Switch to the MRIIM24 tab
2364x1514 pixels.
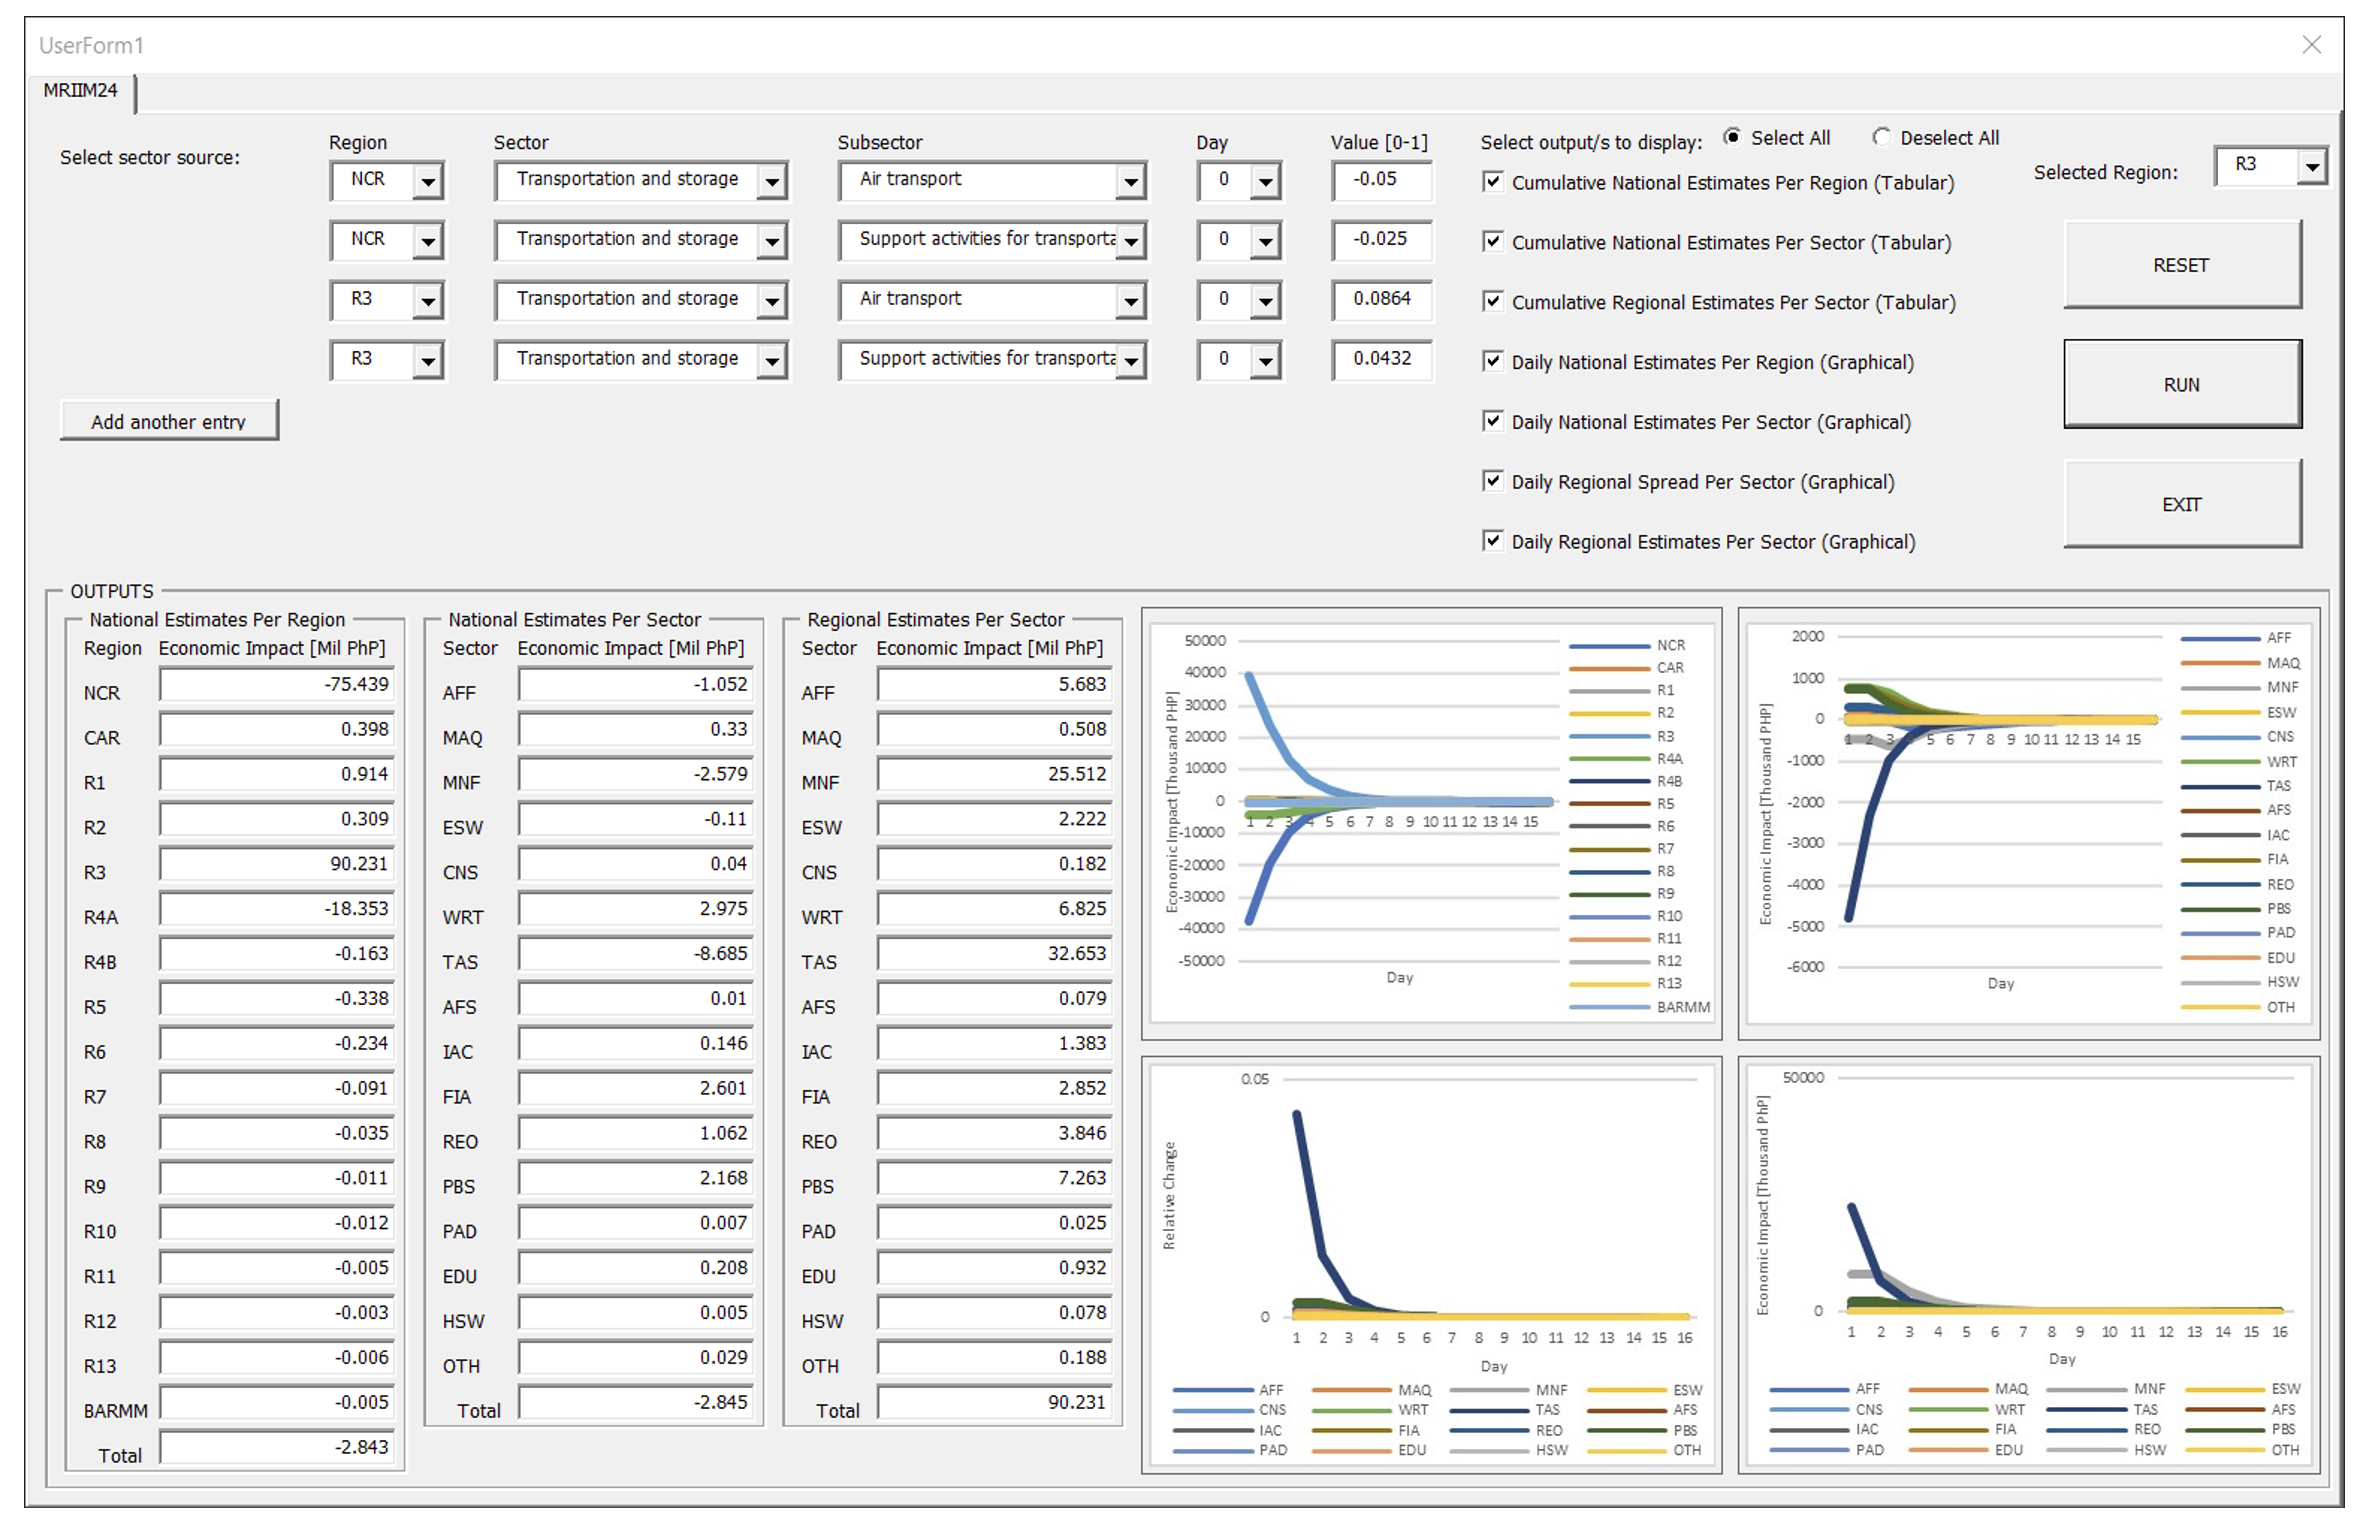[80, 91]
